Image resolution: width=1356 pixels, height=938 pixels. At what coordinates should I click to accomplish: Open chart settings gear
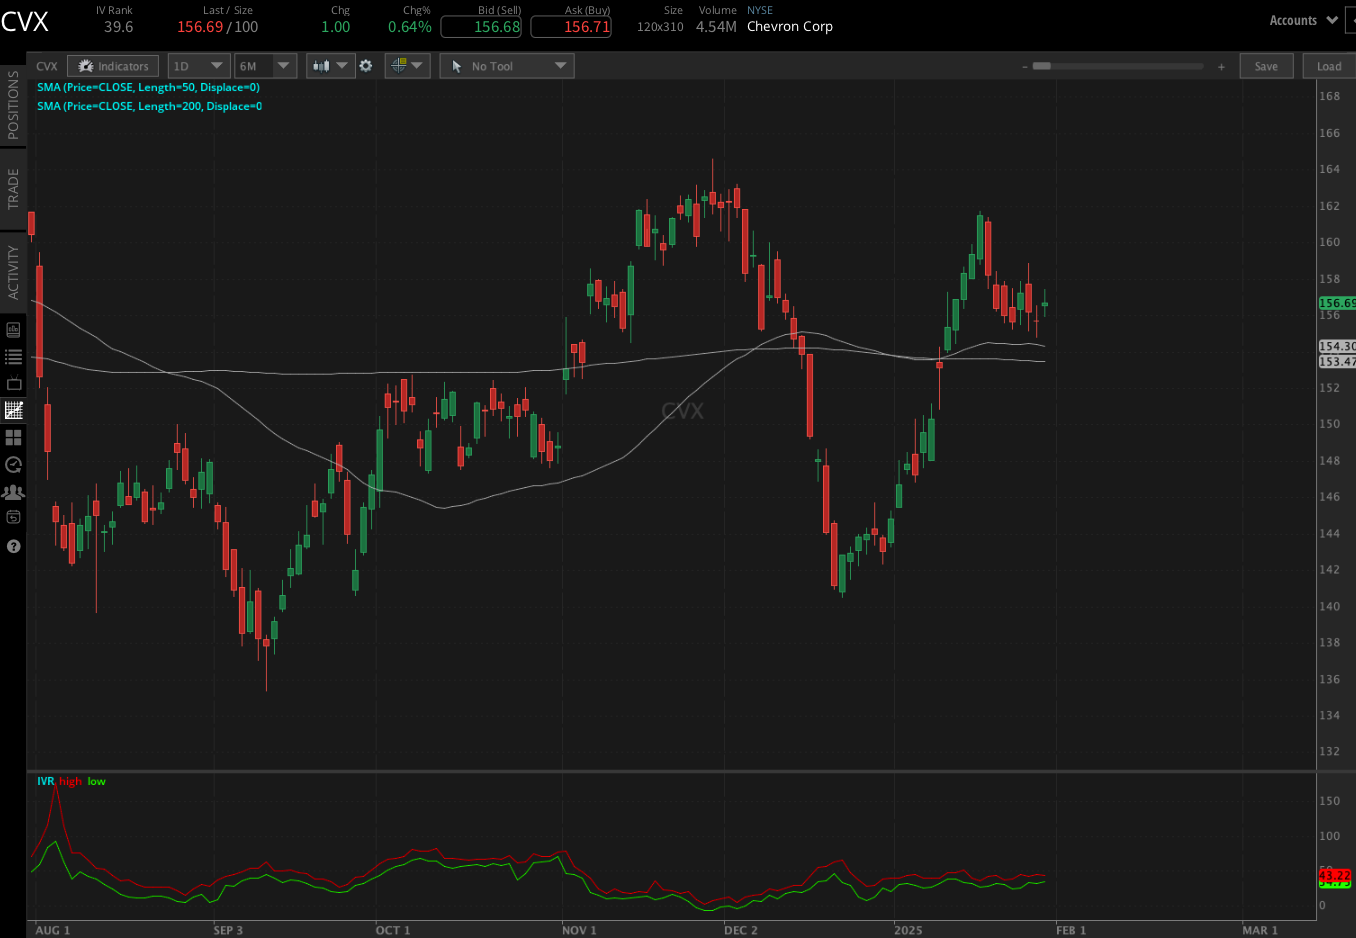pos(366,66)
